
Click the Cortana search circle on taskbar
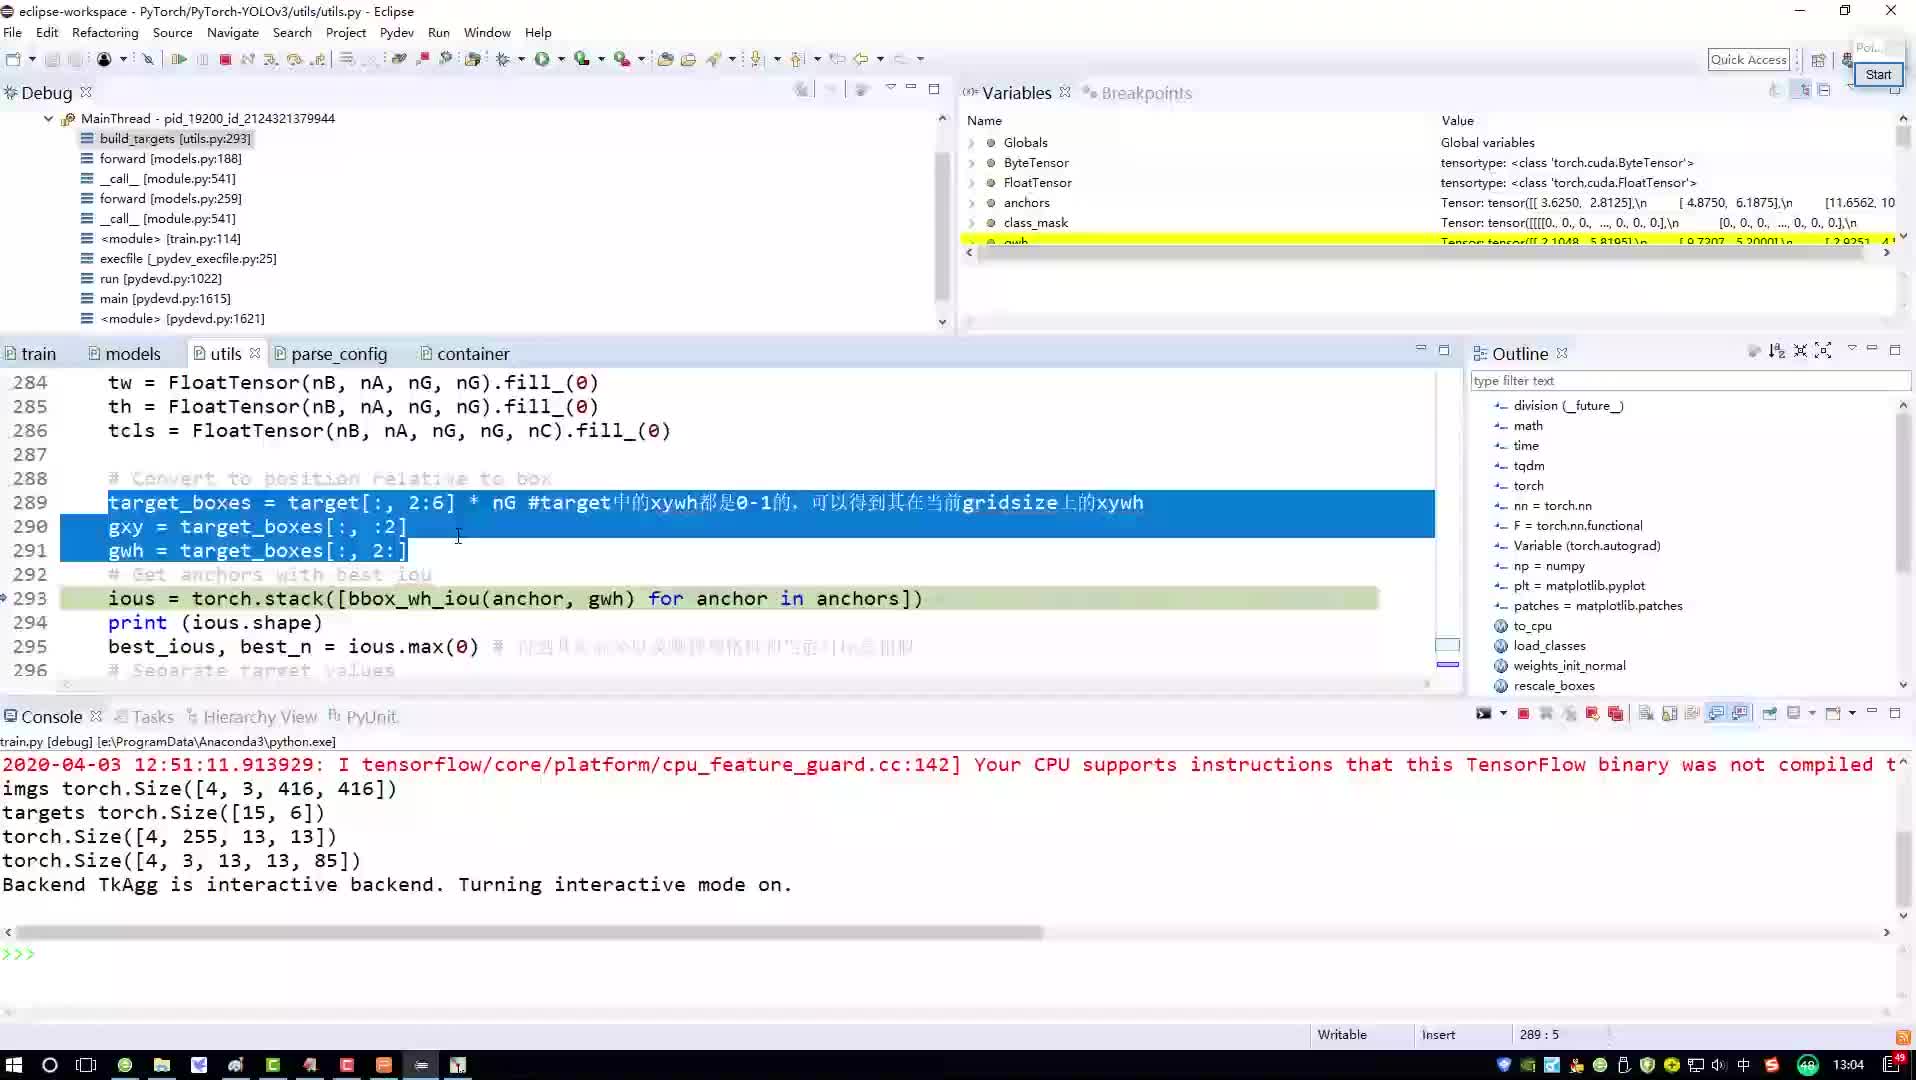pos(50,1065)
